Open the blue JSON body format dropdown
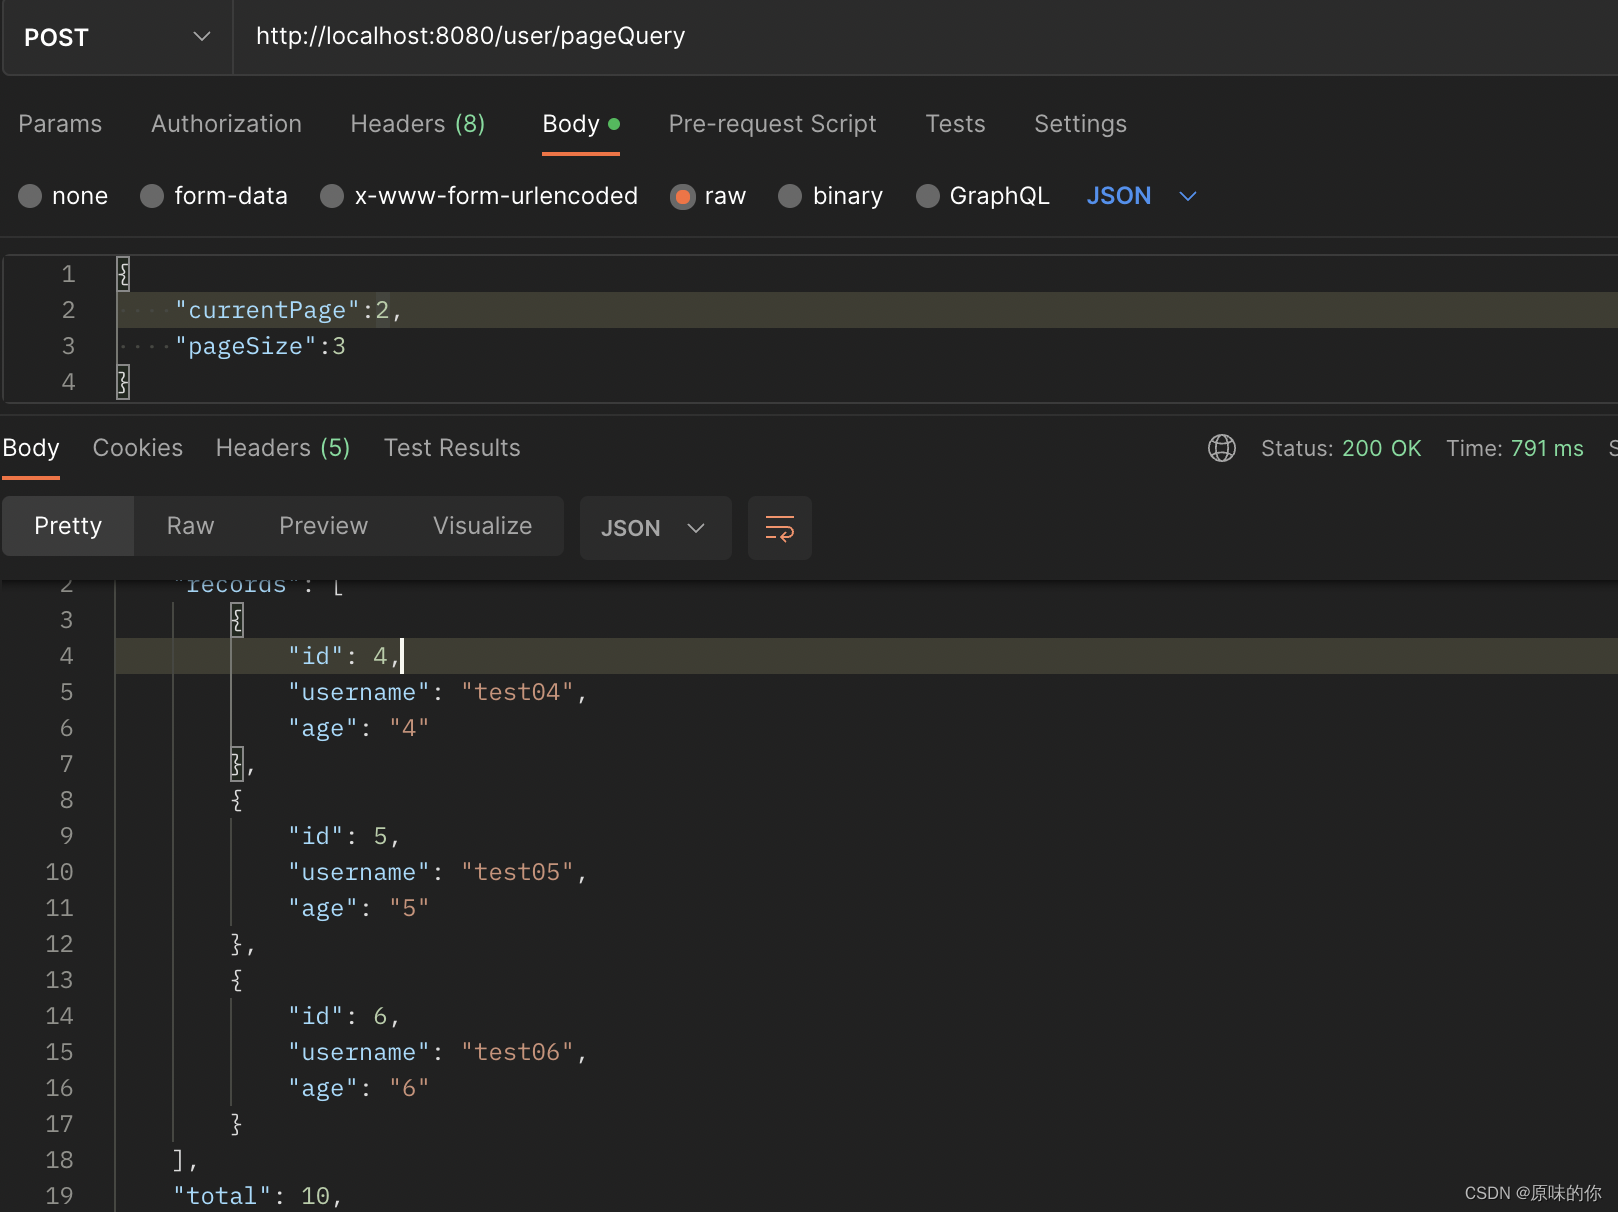 pyautogui.click(x=1141, y=196)
